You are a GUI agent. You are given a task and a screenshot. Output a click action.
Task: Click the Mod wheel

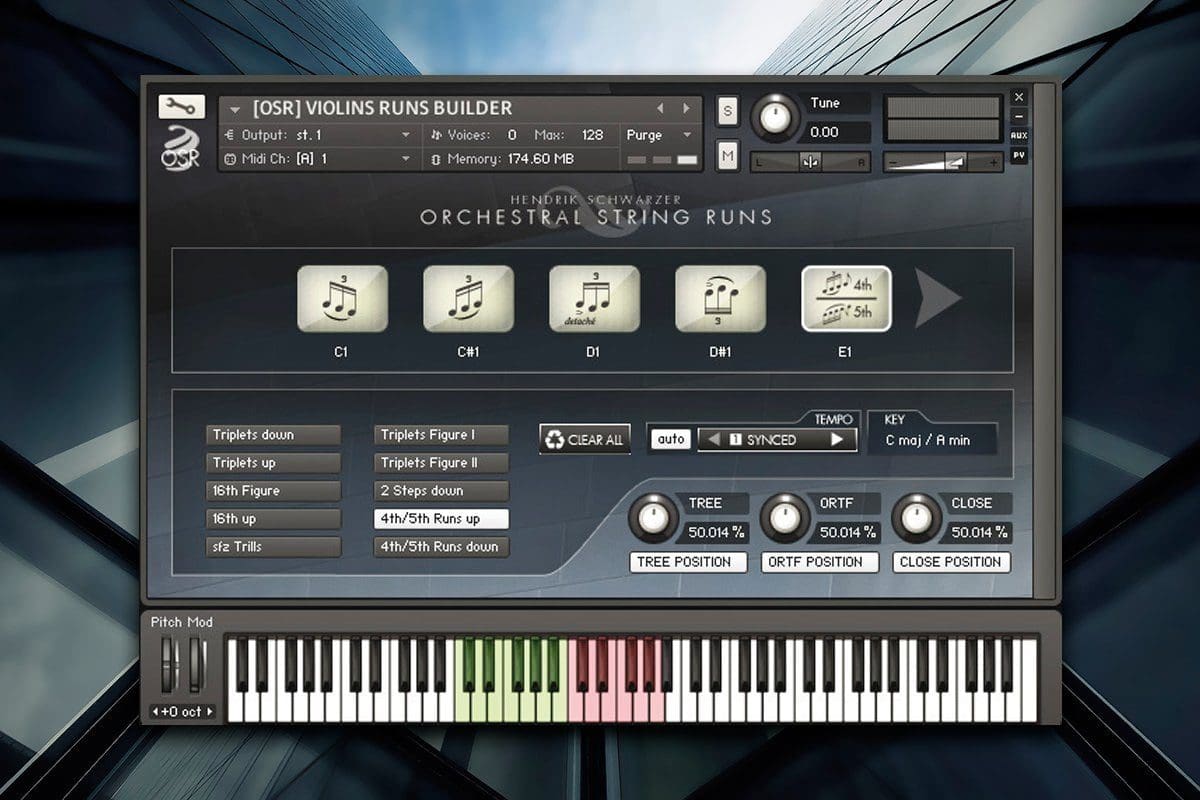click(197, 667)
